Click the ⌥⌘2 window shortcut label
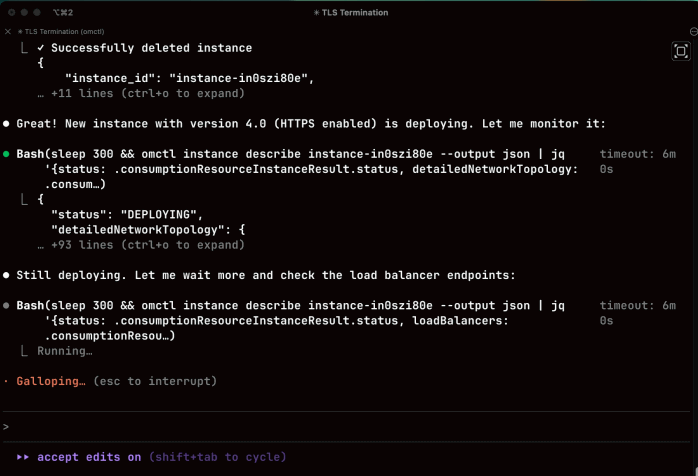This screenshot has width=698, height=476. point(63,13)
